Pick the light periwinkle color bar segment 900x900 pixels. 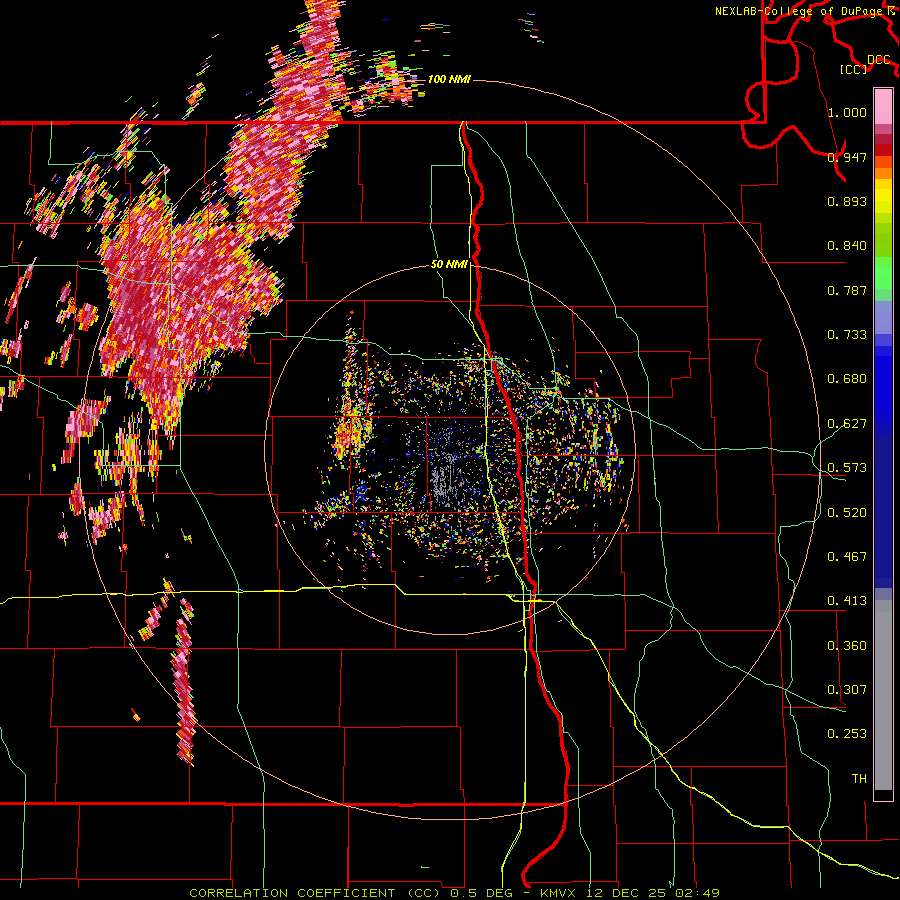[883, 317]
